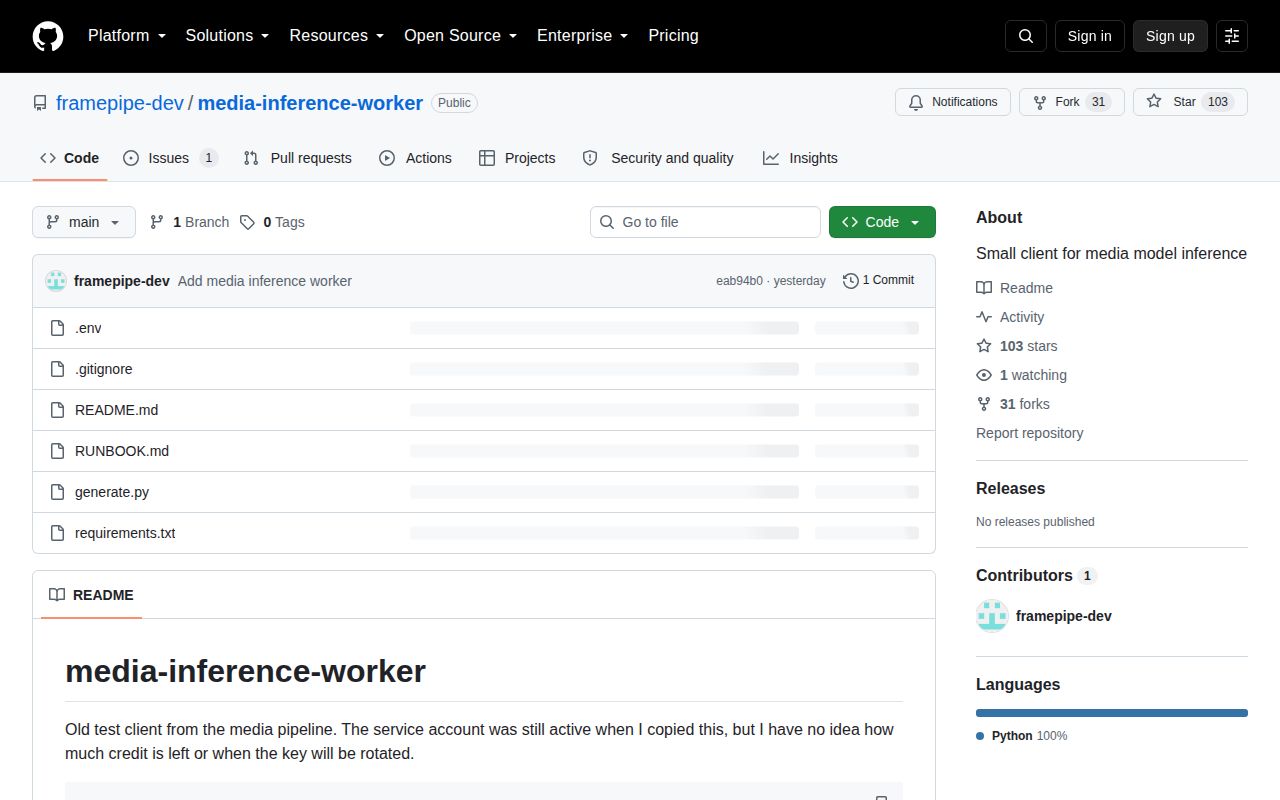This screenshot has height=800, width=1280.
Task: Click the star icon beside 103 stars
Action: coord(984,346)
